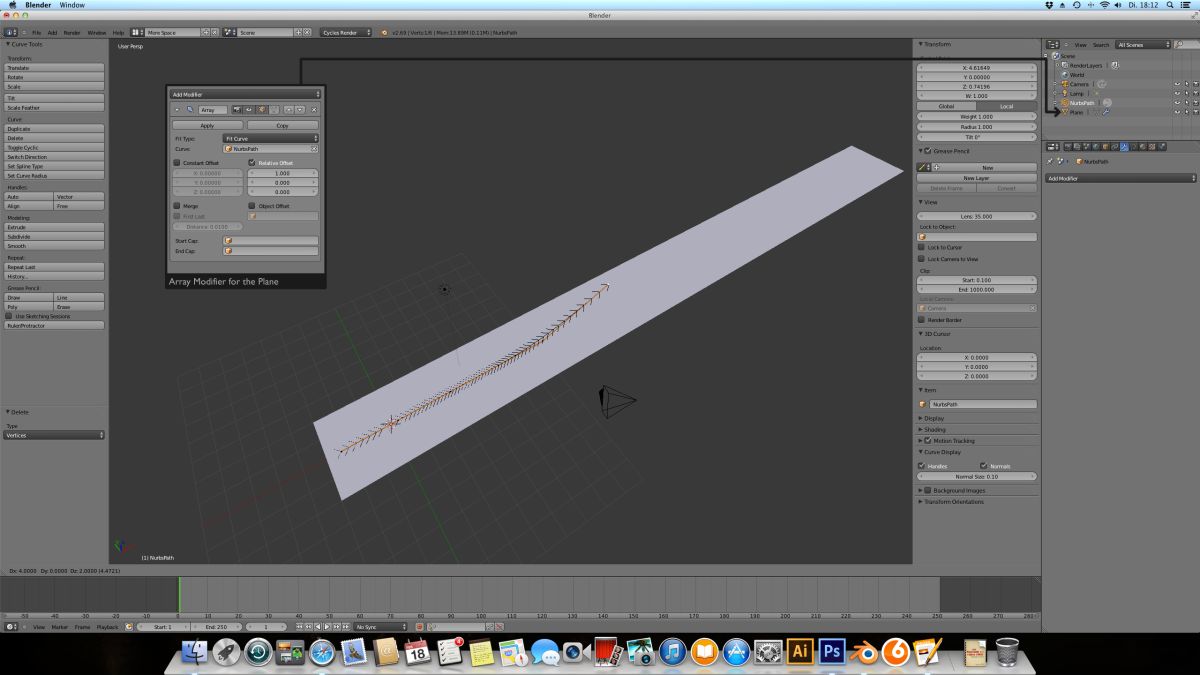1200x675 pixels.
Task: Toggle the Render Border checkbox
Action: pos(922,320)
